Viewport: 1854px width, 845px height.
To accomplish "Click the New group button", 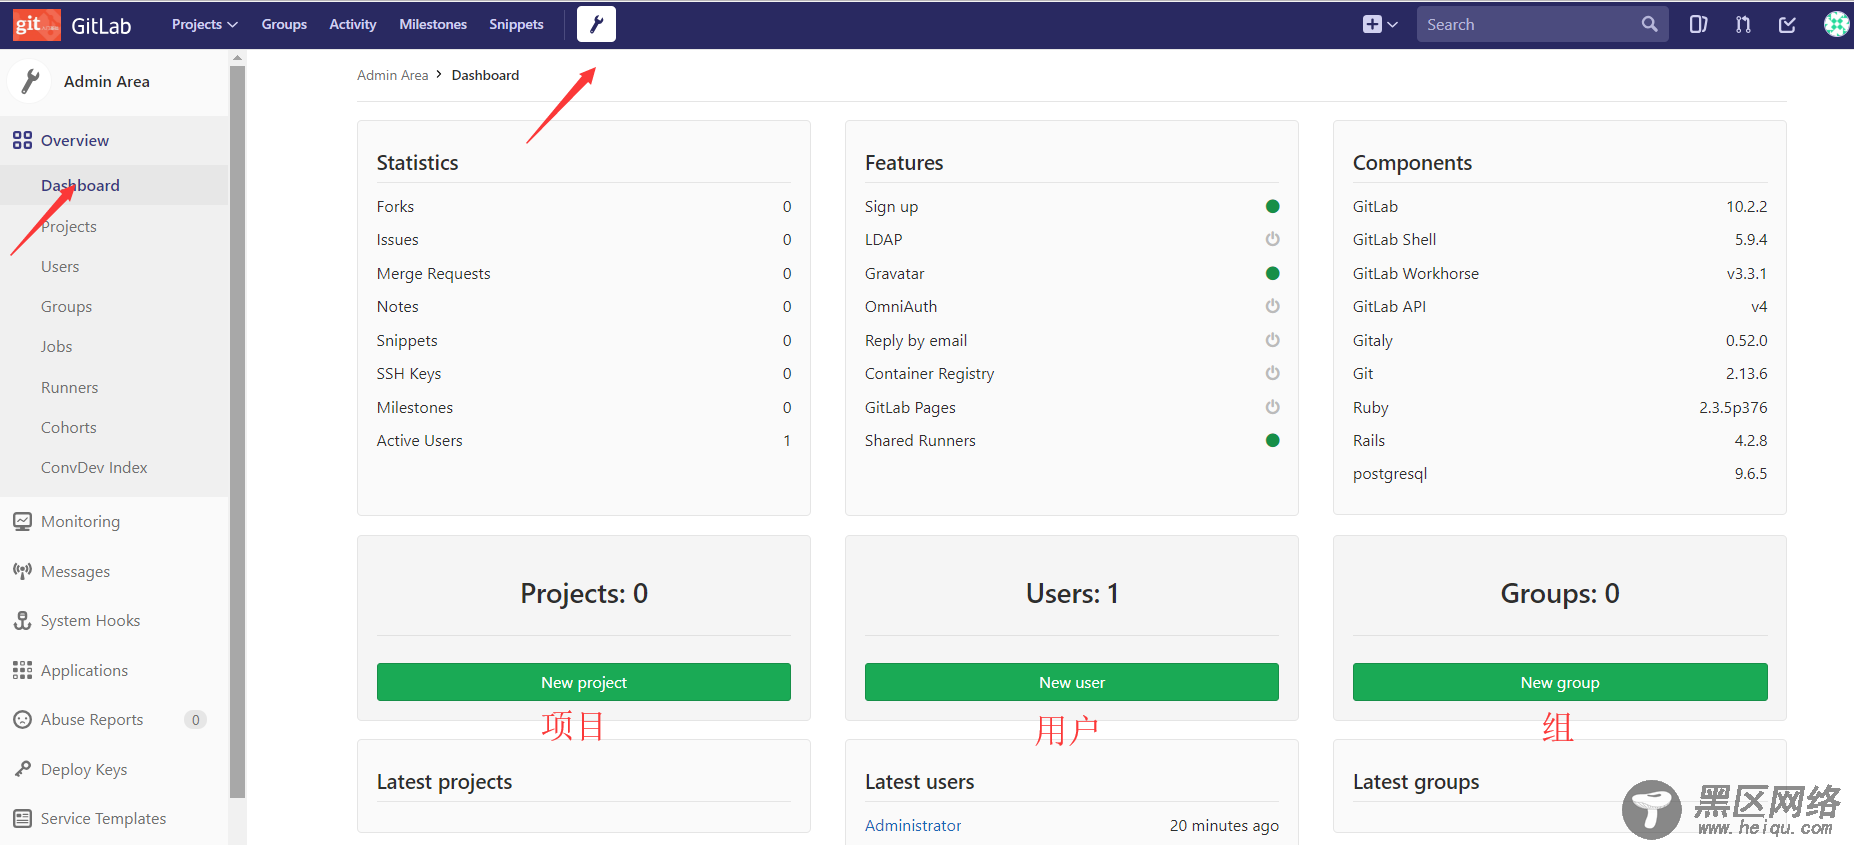I will point(1560,682).
